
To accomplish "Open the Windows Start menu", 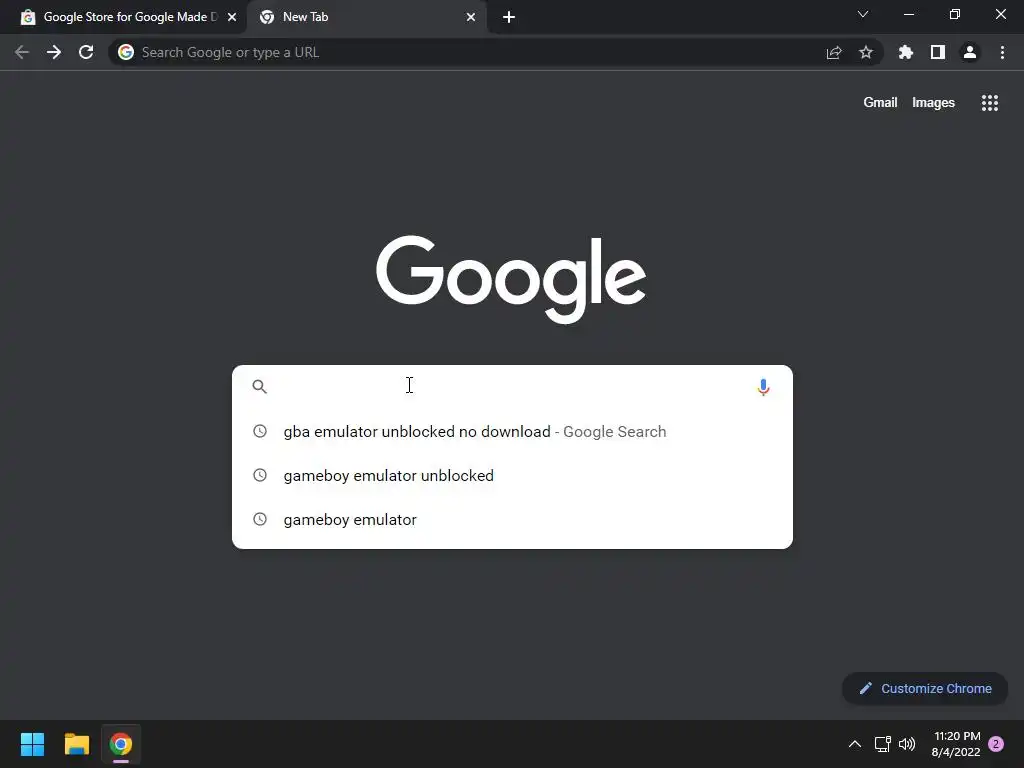I will click(x=32, y=744).
